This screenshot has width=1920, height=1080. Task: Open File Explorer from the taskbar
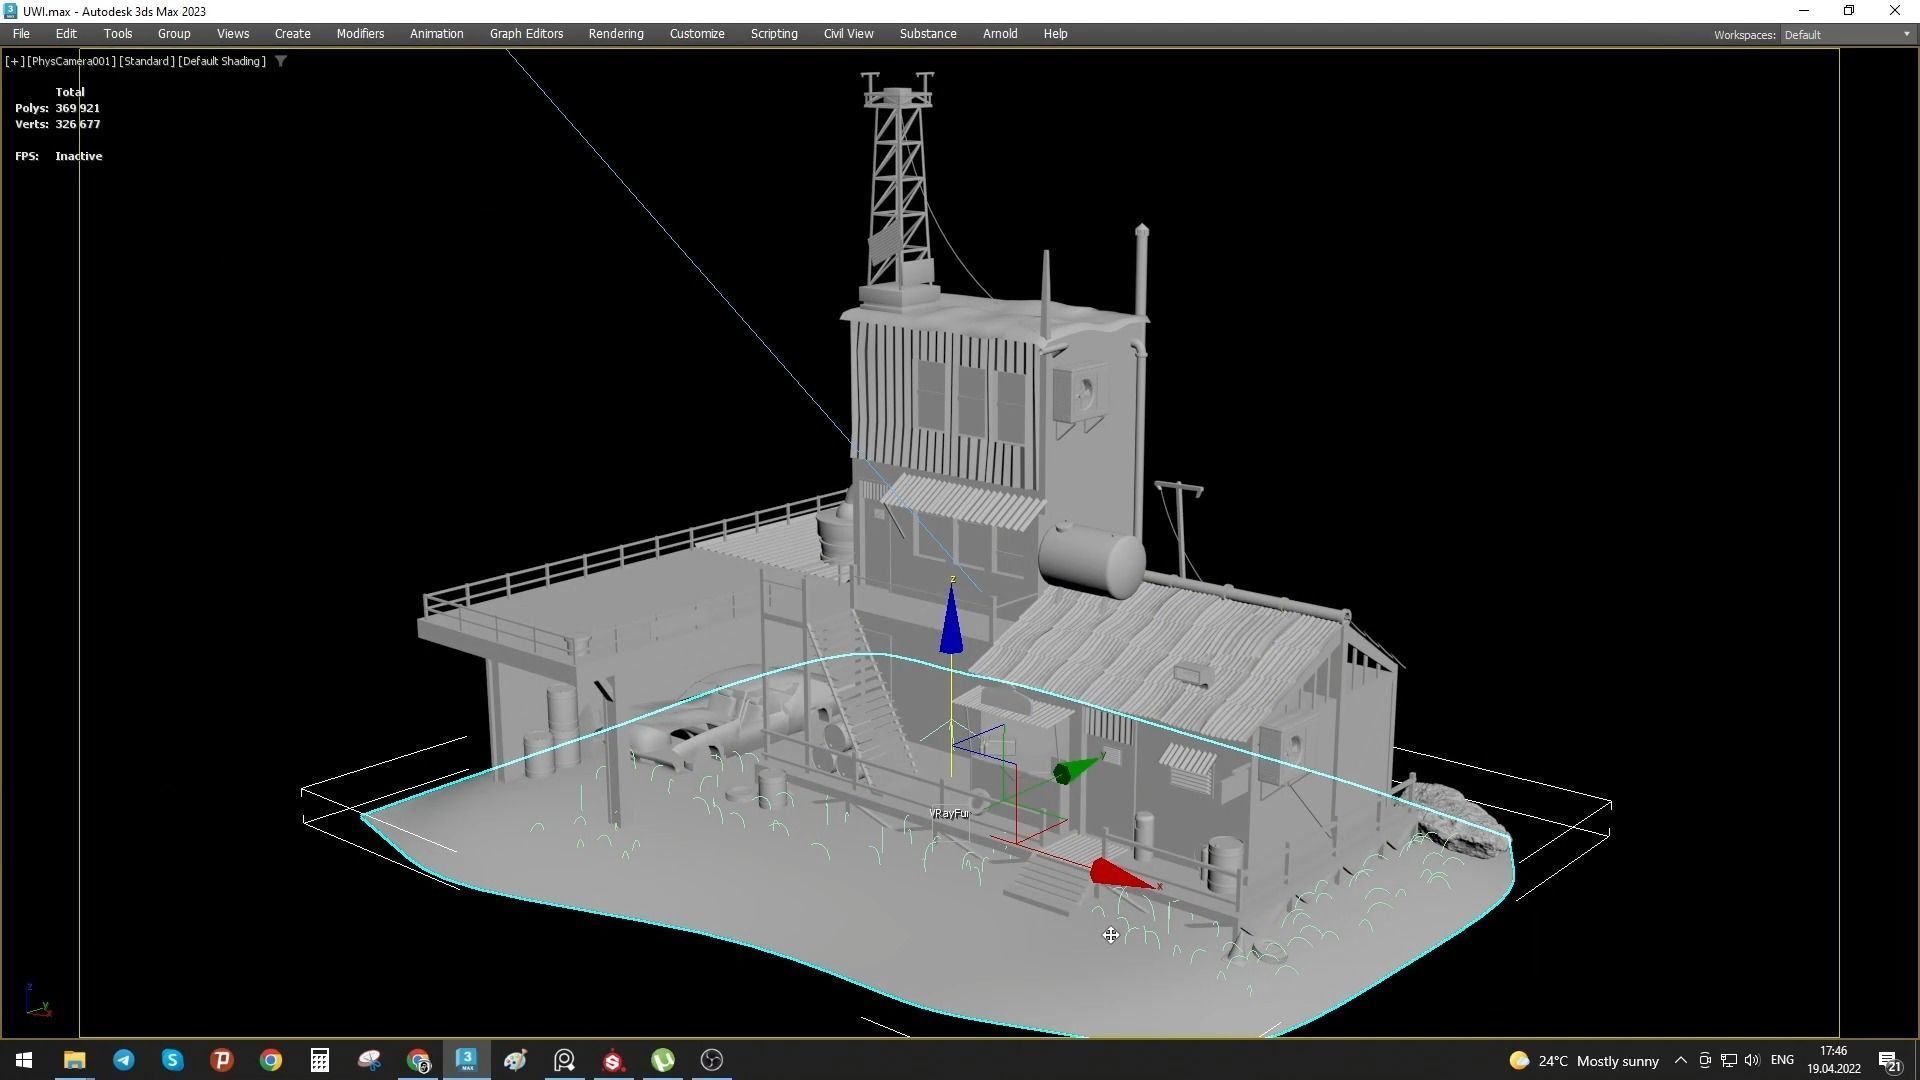(x=74, y=1060)
